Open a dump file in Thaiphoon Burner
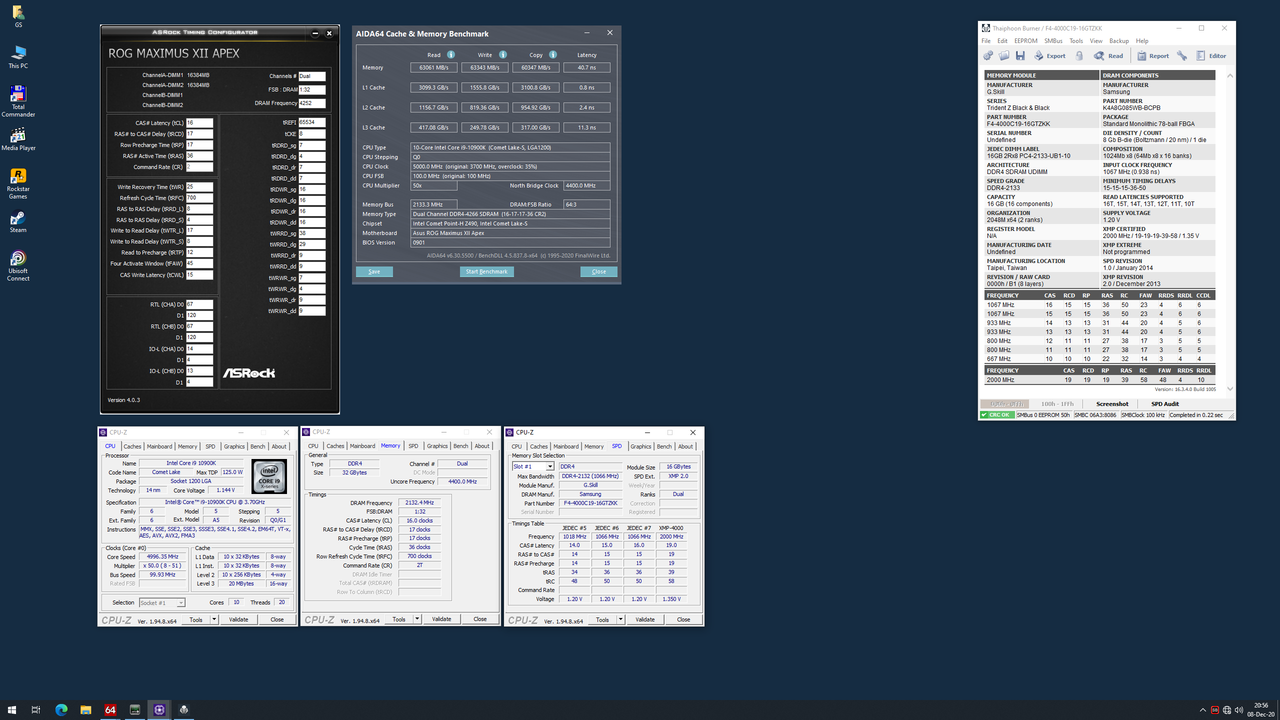This screenshot has height=720, width=1280. point(1004,56)
